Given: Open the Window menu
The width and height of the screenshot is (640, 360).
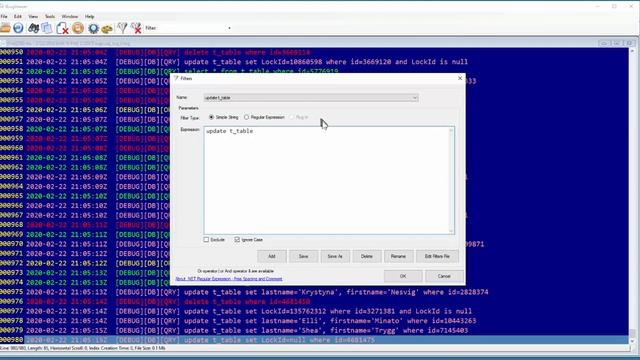Looking at the screenshot, I should [x=70, y=16].
